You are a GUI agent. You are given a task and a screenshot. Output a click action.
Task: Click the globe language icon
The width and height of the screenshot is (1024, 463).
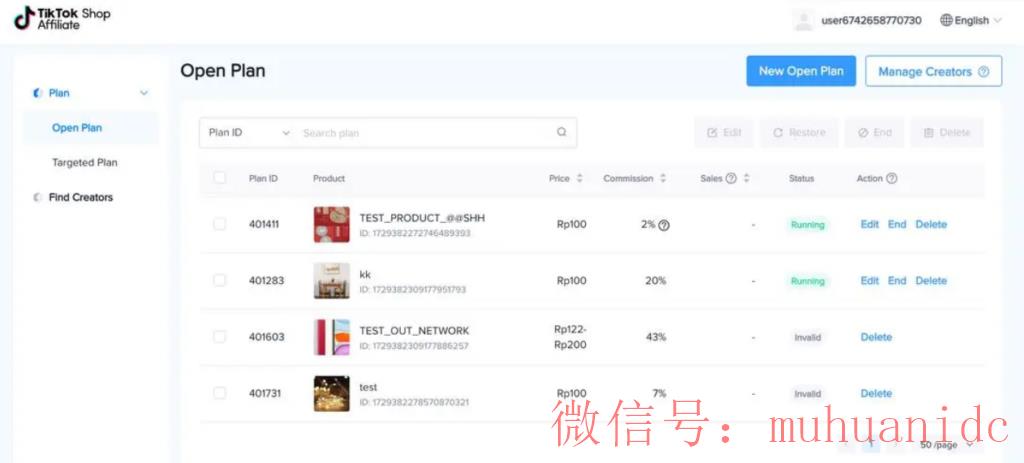(x=946, y=20)
